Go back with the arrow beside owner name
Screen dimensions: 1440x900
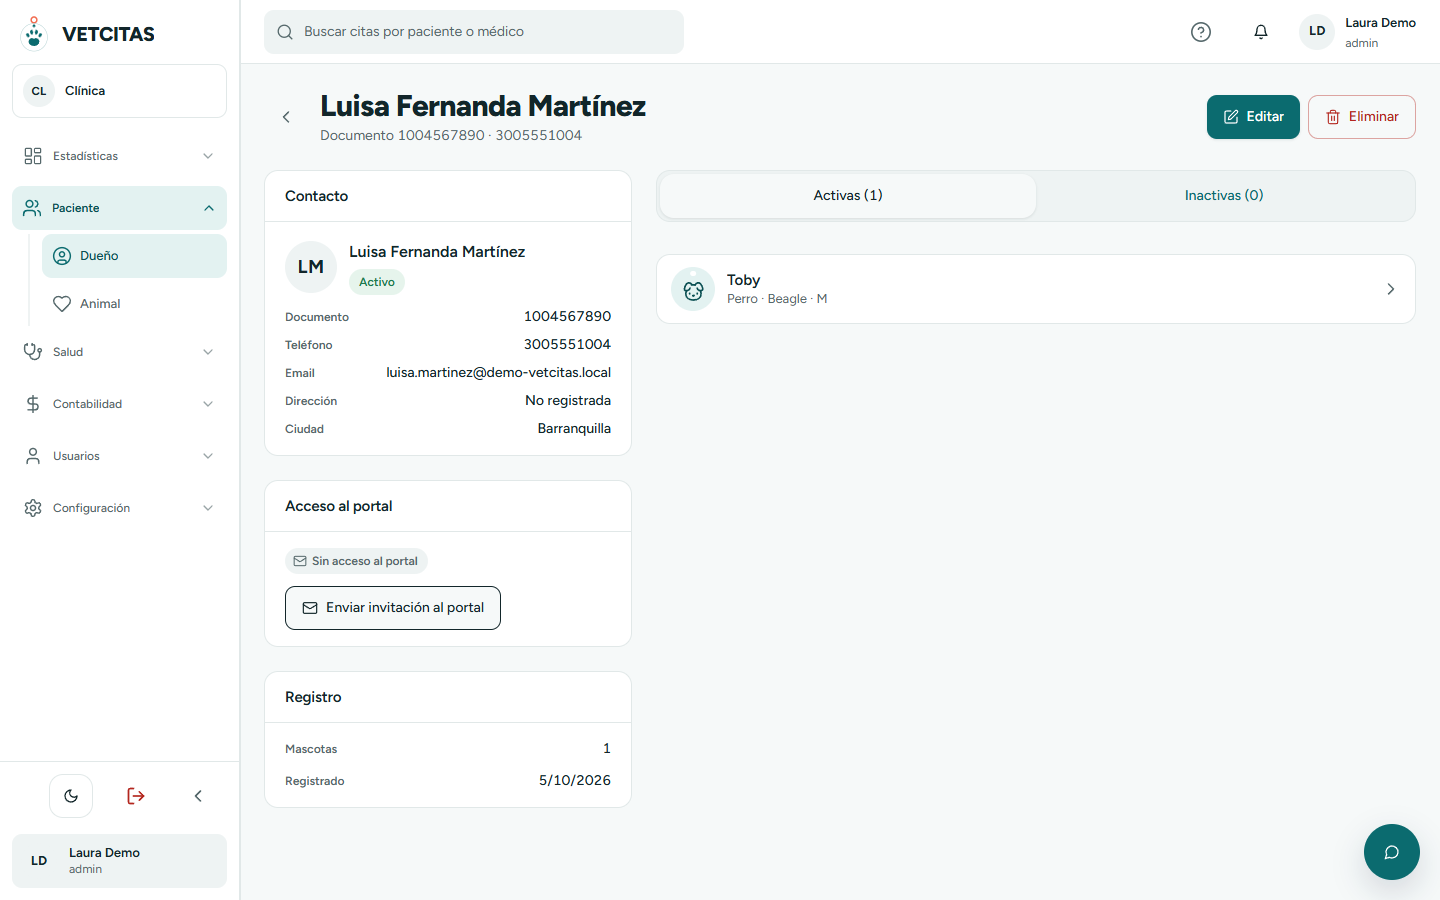286,117
